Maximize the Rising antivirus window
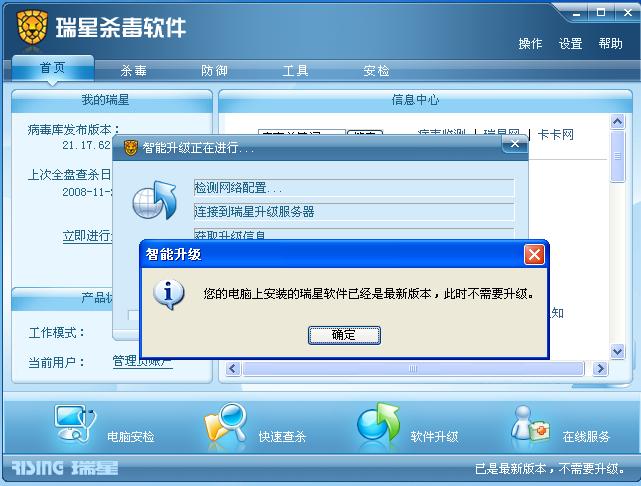641x486 pixels. tap(601, 13)
